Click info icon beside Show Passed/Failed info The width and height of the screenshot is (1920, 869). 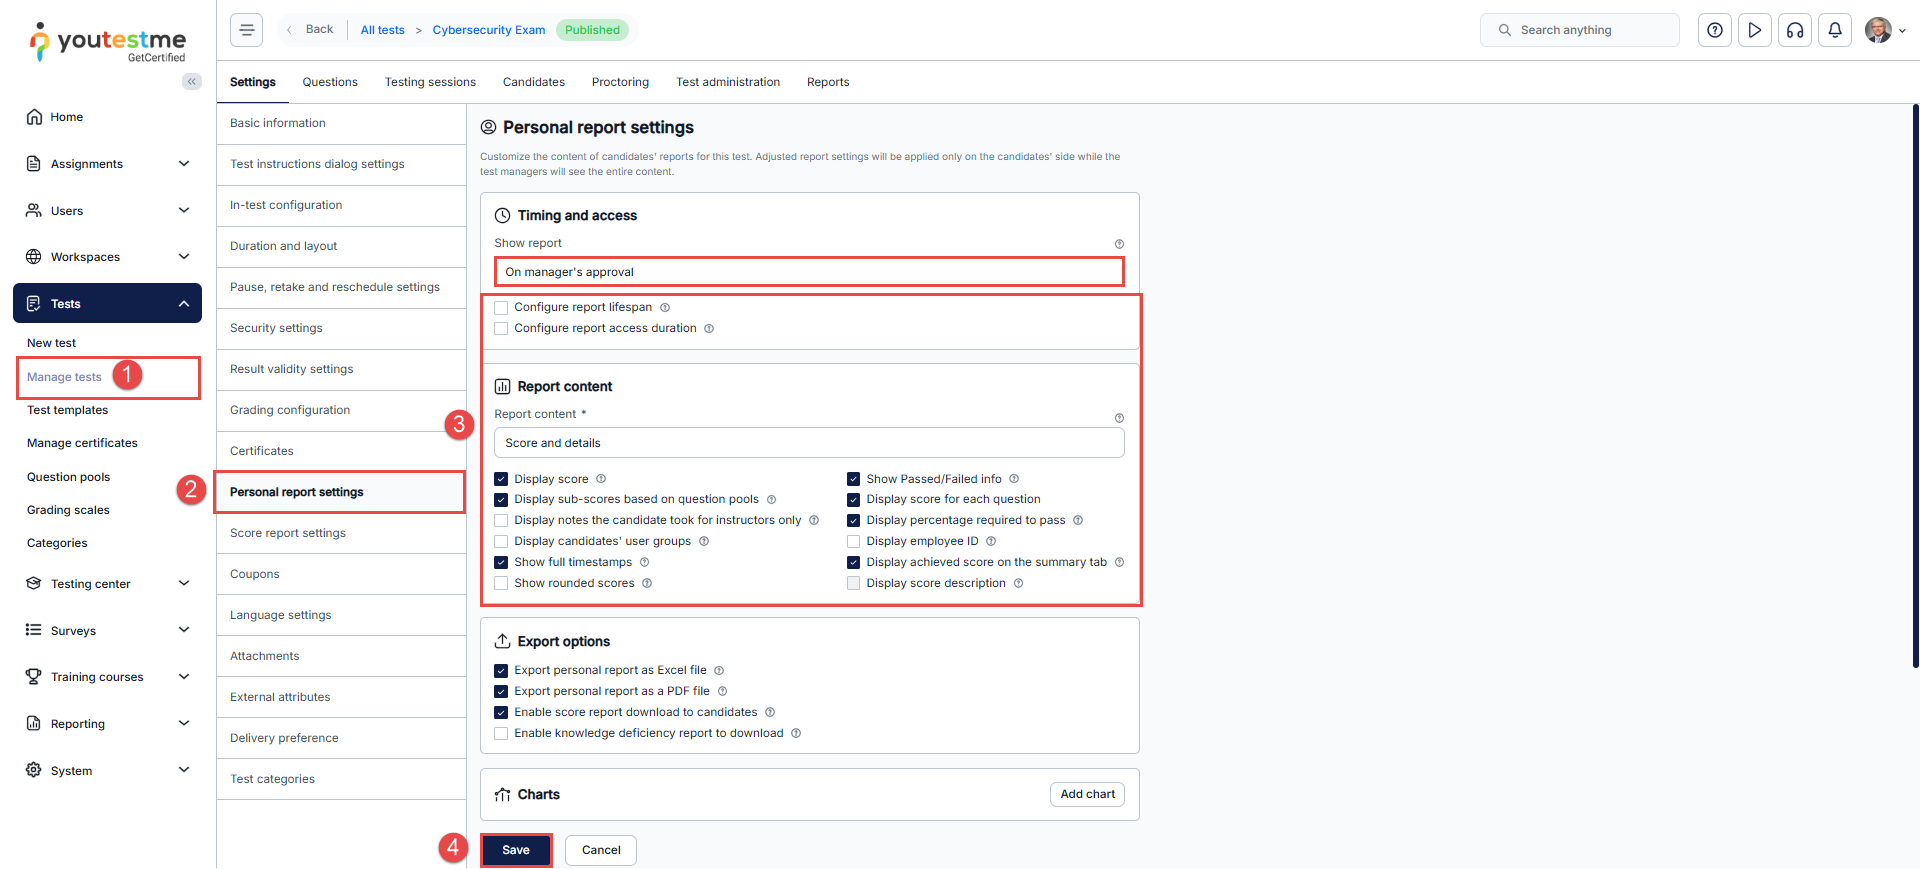pos(1014,479)
